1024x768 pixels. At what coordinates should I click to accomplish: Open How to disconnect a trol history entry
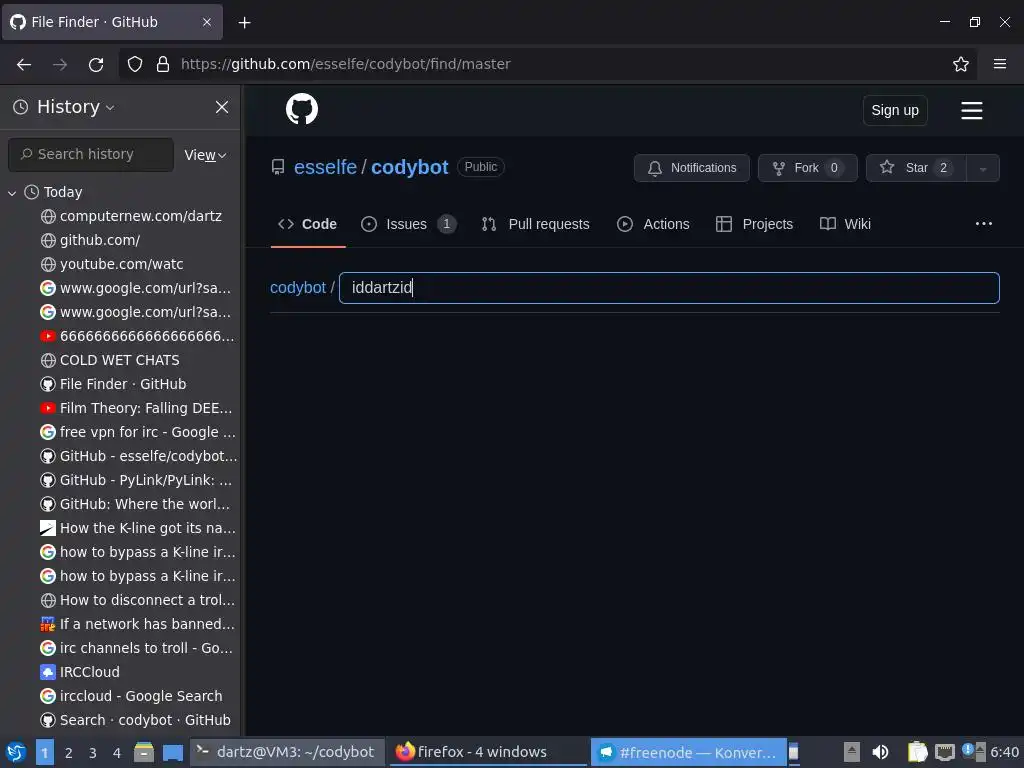138,600
